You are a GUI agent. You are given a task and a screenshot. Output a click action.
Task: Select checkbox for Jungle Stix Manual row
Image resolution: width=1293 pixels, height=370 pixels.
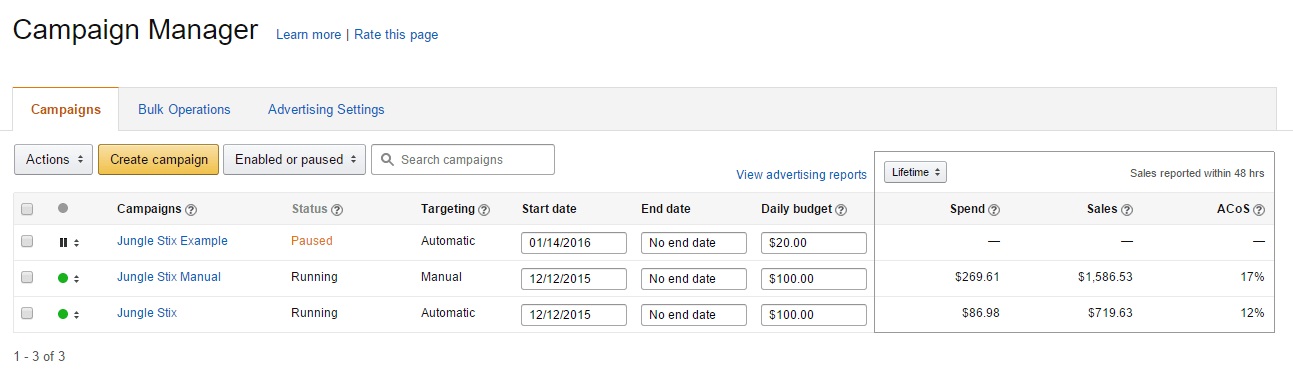[x=27, y=277]
